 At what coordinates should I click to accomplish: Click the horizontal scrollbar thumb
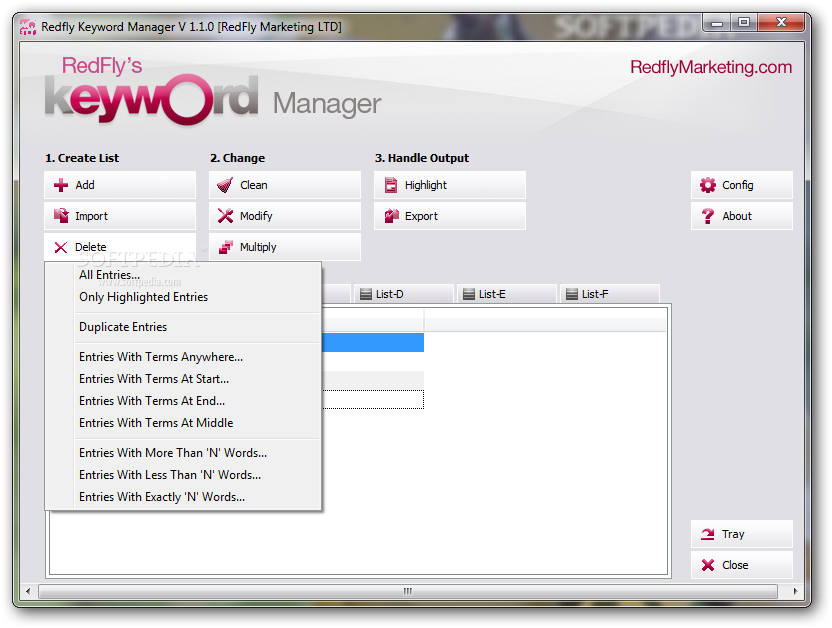[x=408, y=591]
